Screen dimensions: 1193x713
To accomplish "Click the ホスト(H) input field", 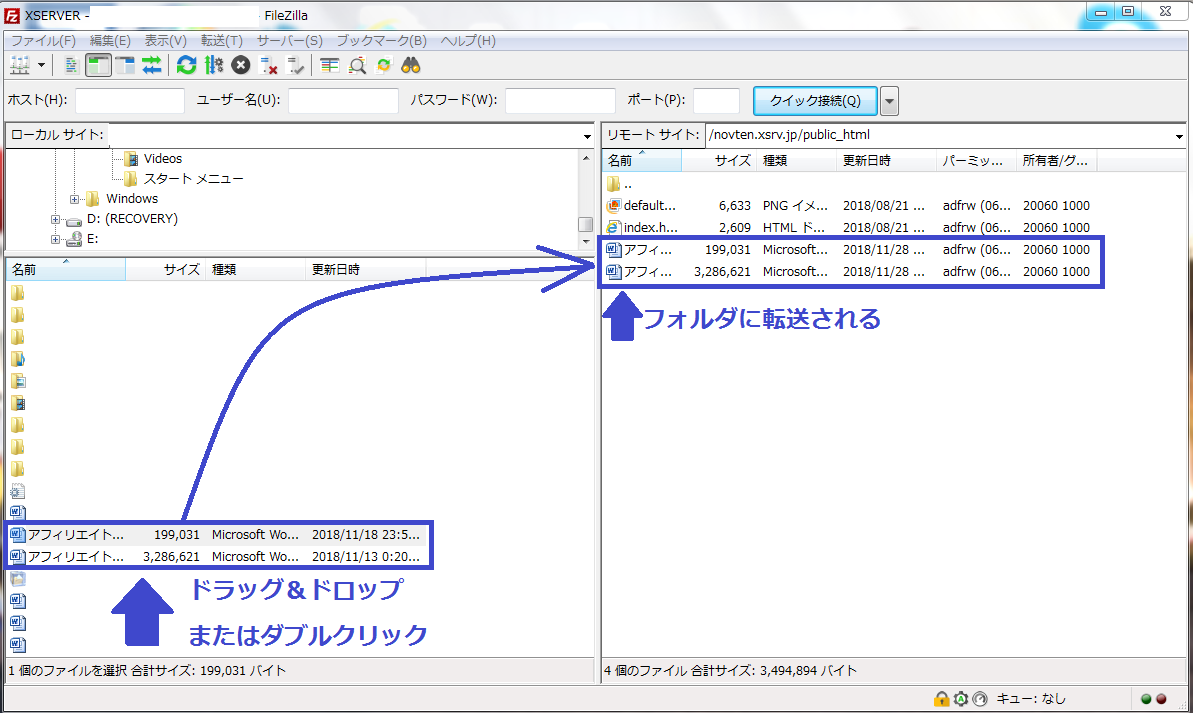I will [x=130, y=101].
